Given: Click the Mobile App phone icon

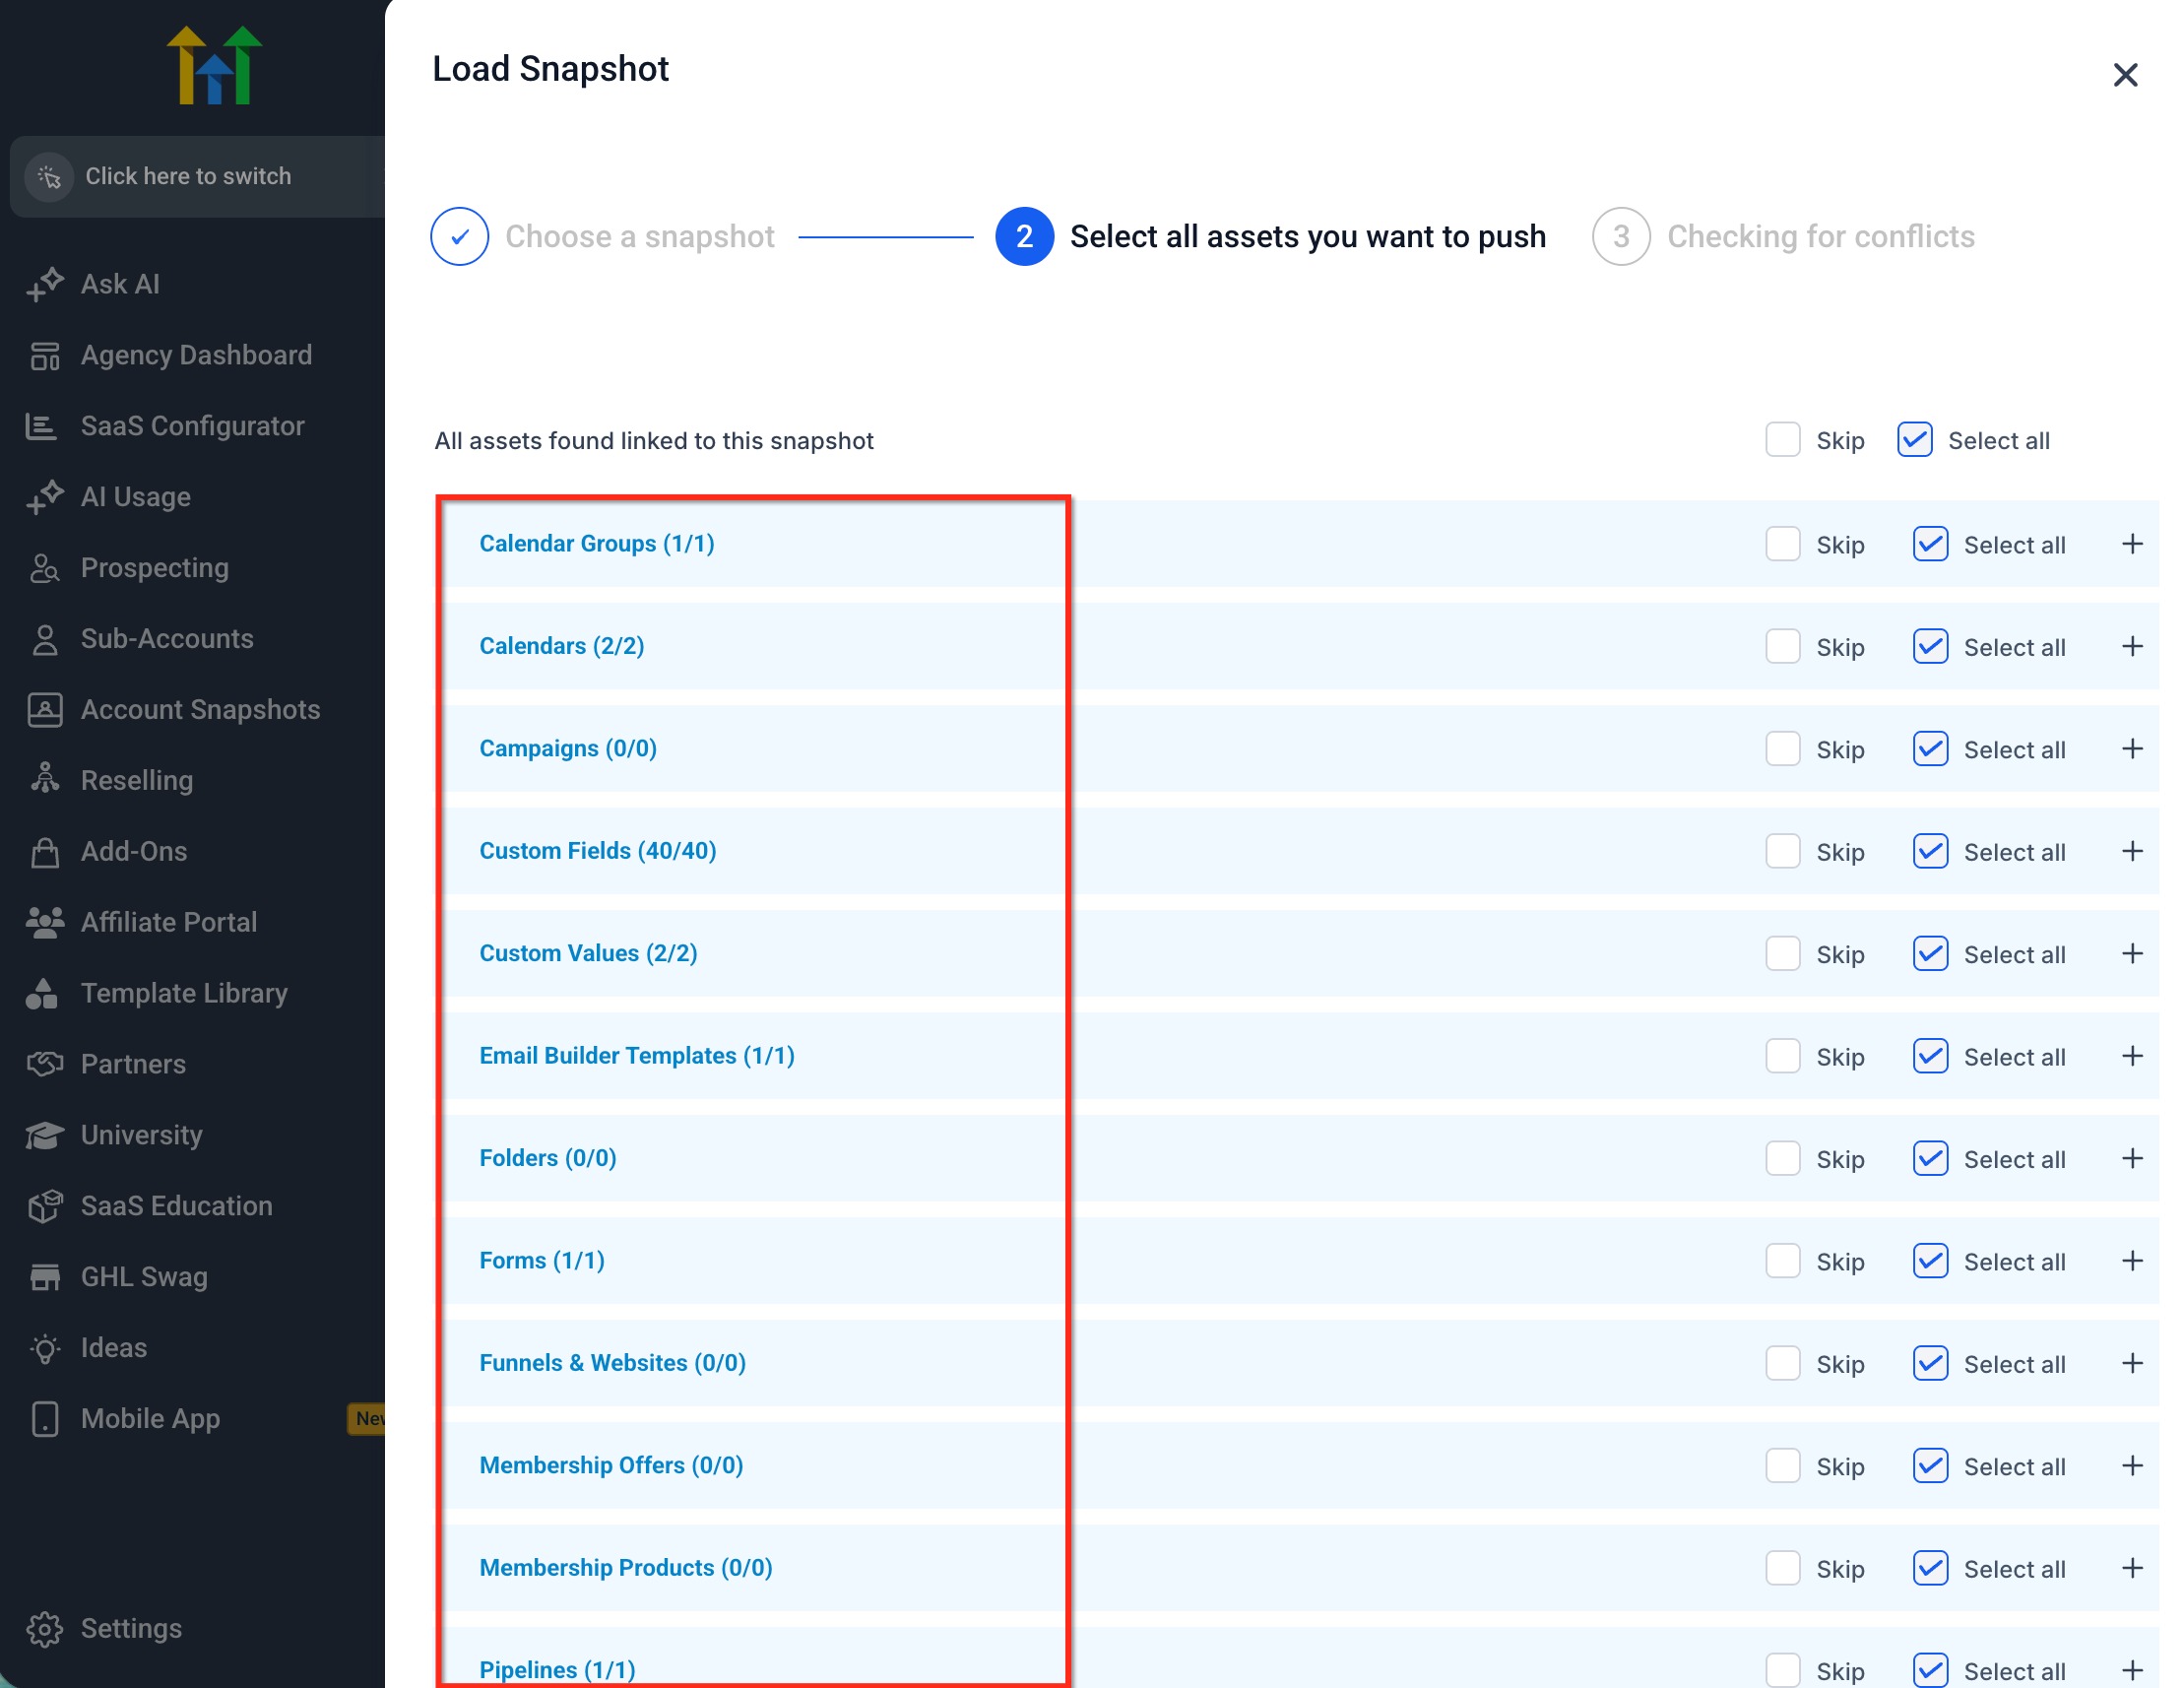Looking at the screenshot, I should [45, 1419].
